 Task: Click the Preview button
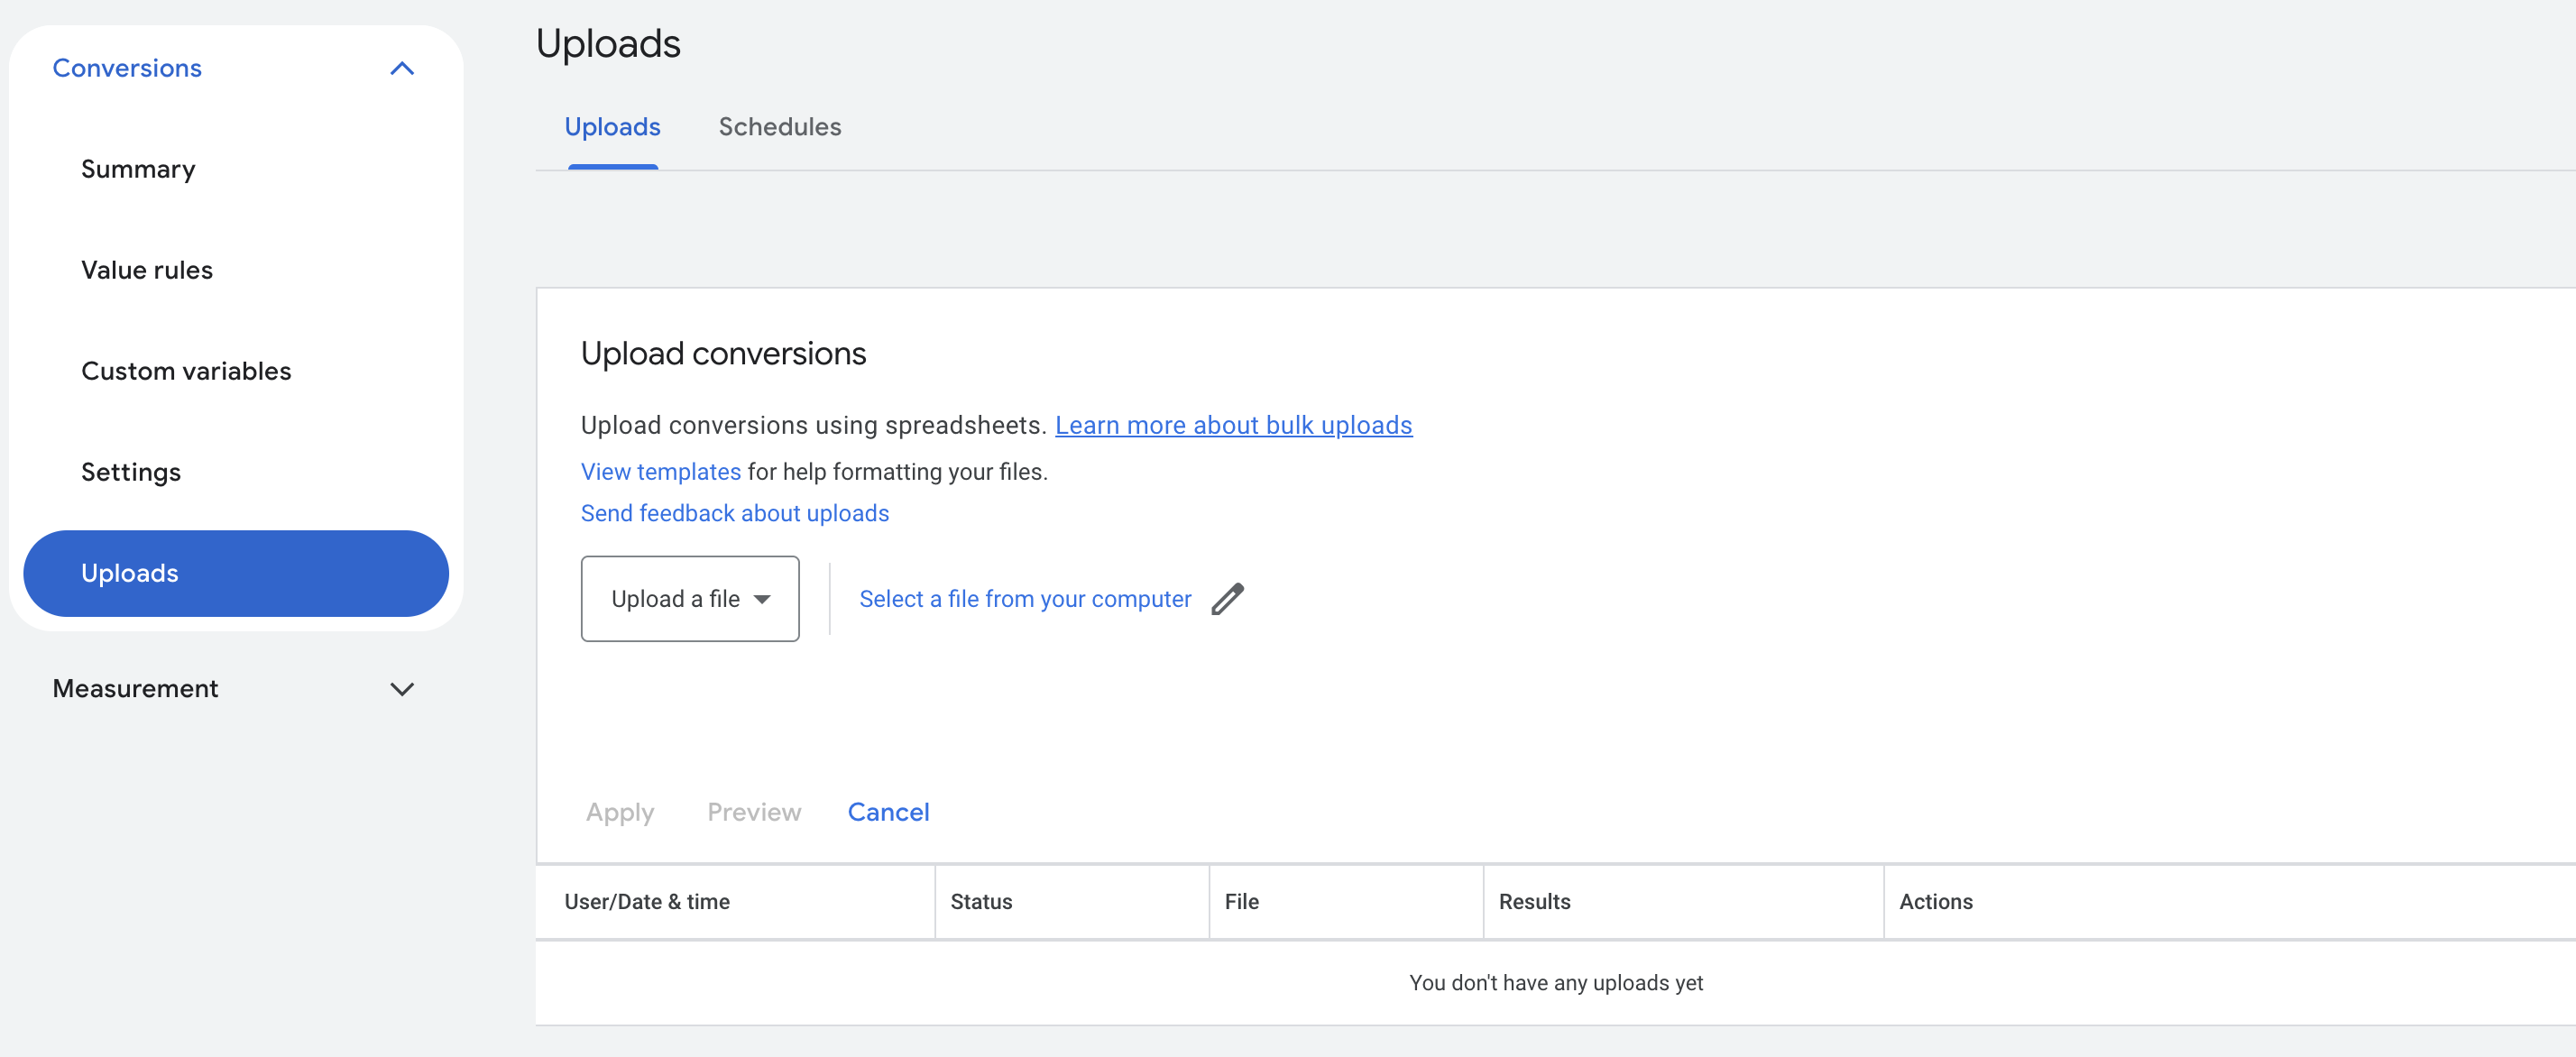754,812
